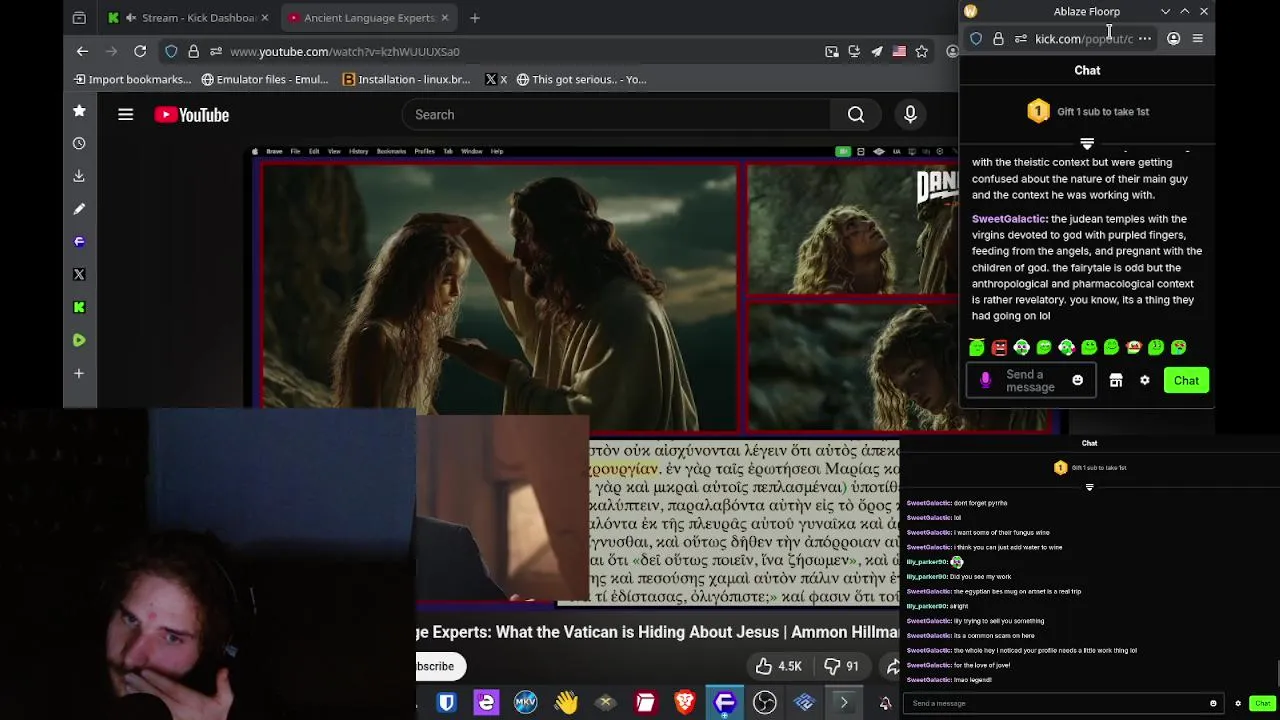Open Installation - linux.br bookmark

[x=406, y=79]
